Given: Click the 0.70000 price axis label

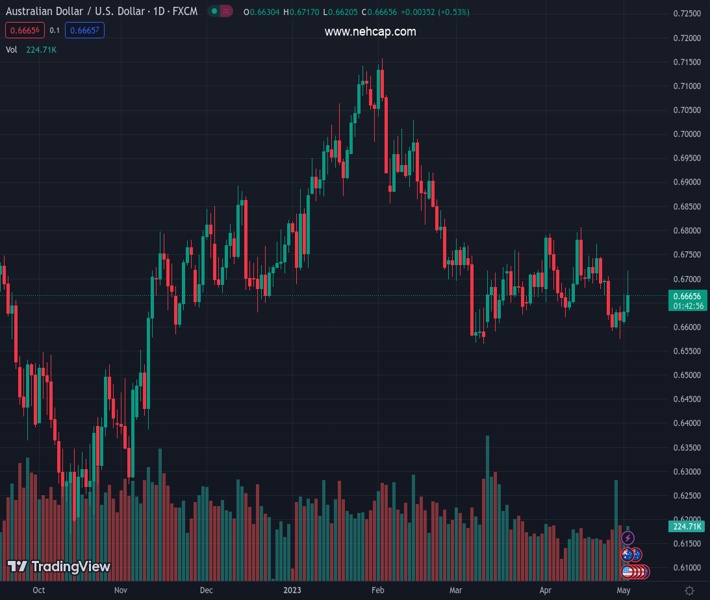Looking at the screenshot, I should coord(687,134).
